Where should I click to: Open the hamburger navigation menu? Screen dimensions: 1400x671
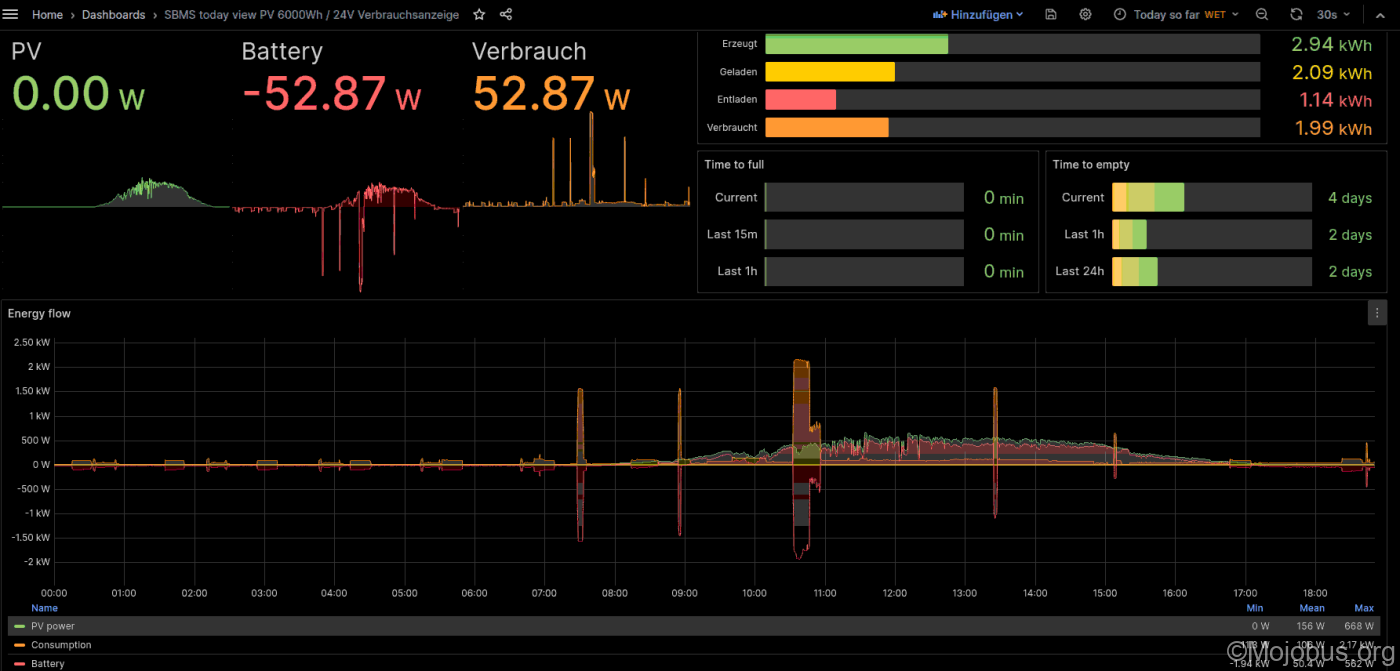click(x=11, y=15)
